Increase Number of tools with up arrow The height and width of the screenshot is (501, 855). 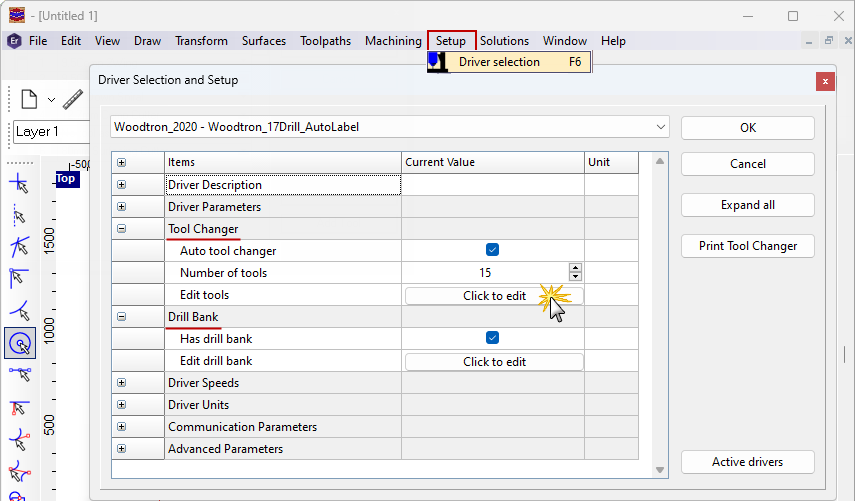point(575,268)
